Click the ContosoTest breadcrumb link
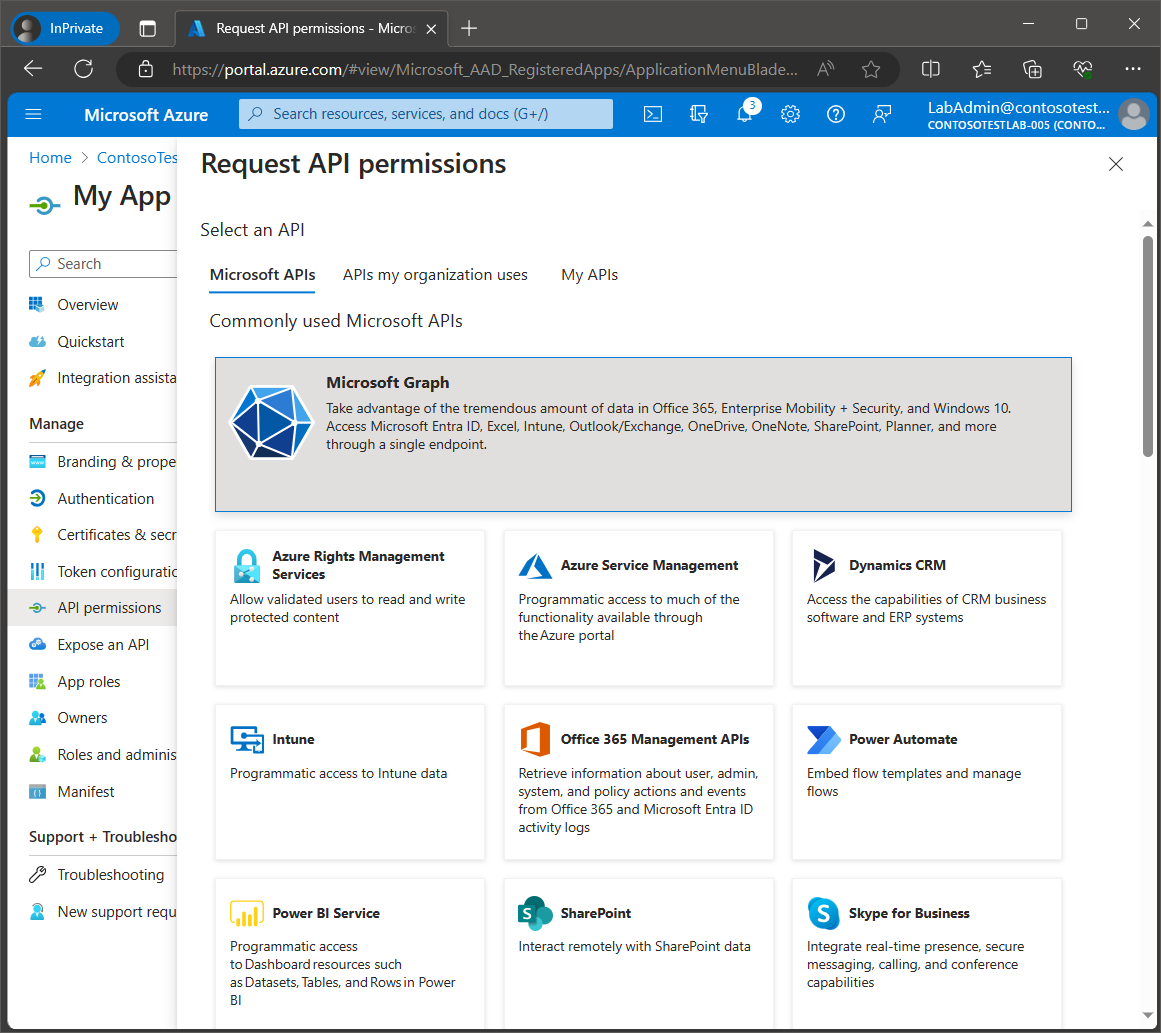1161x1033 pixels. pos(137,158)
